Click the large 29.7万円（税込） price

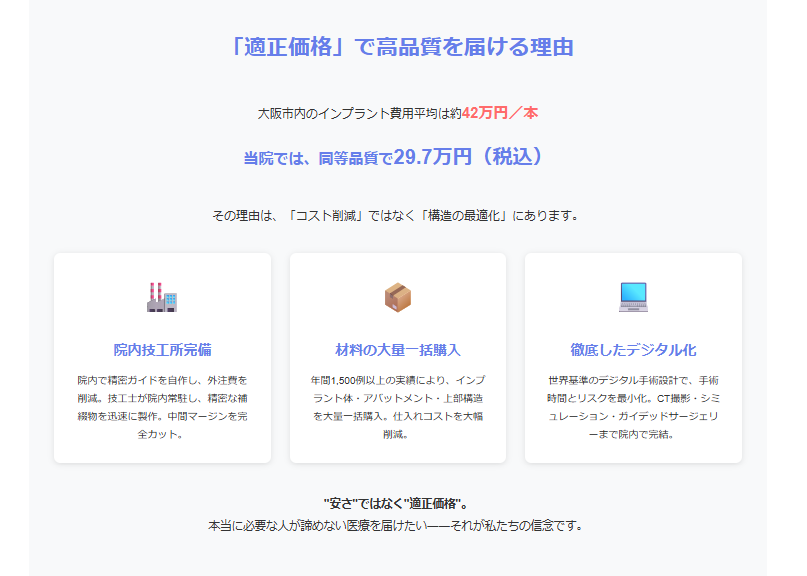coord(469,157)
